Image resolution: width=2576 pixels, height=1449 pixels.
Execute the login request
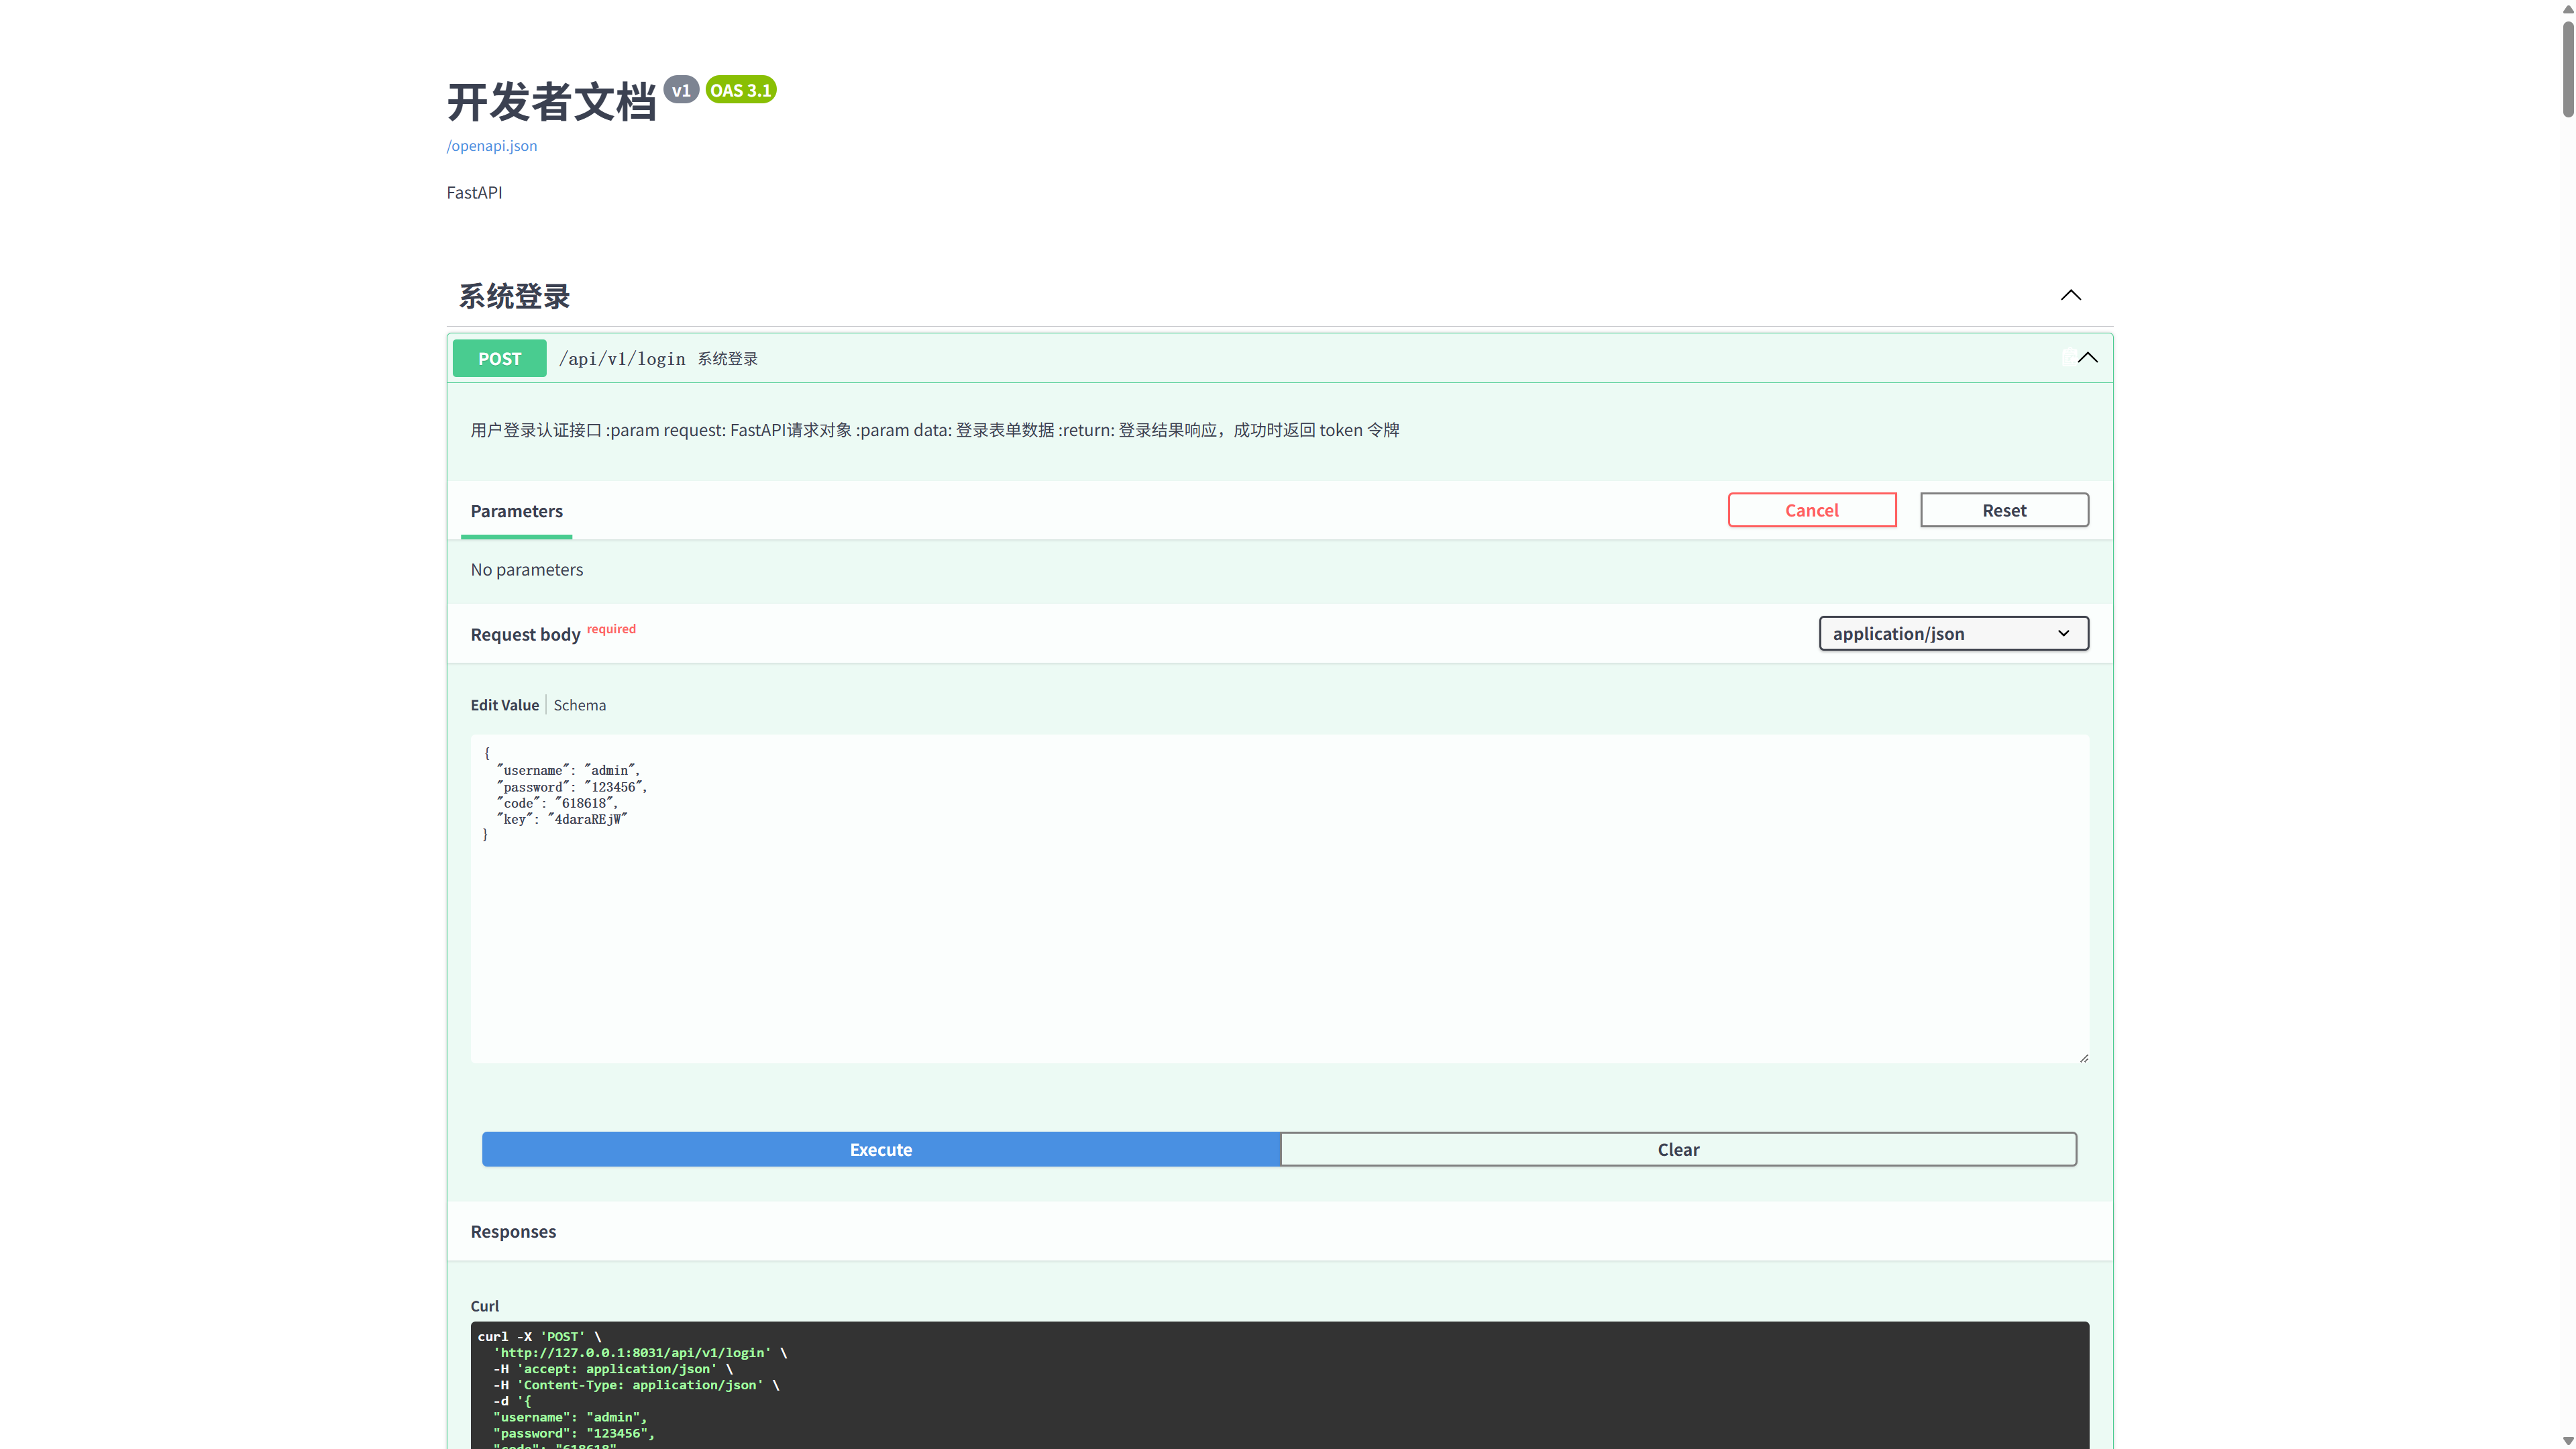click(881, 1149)
